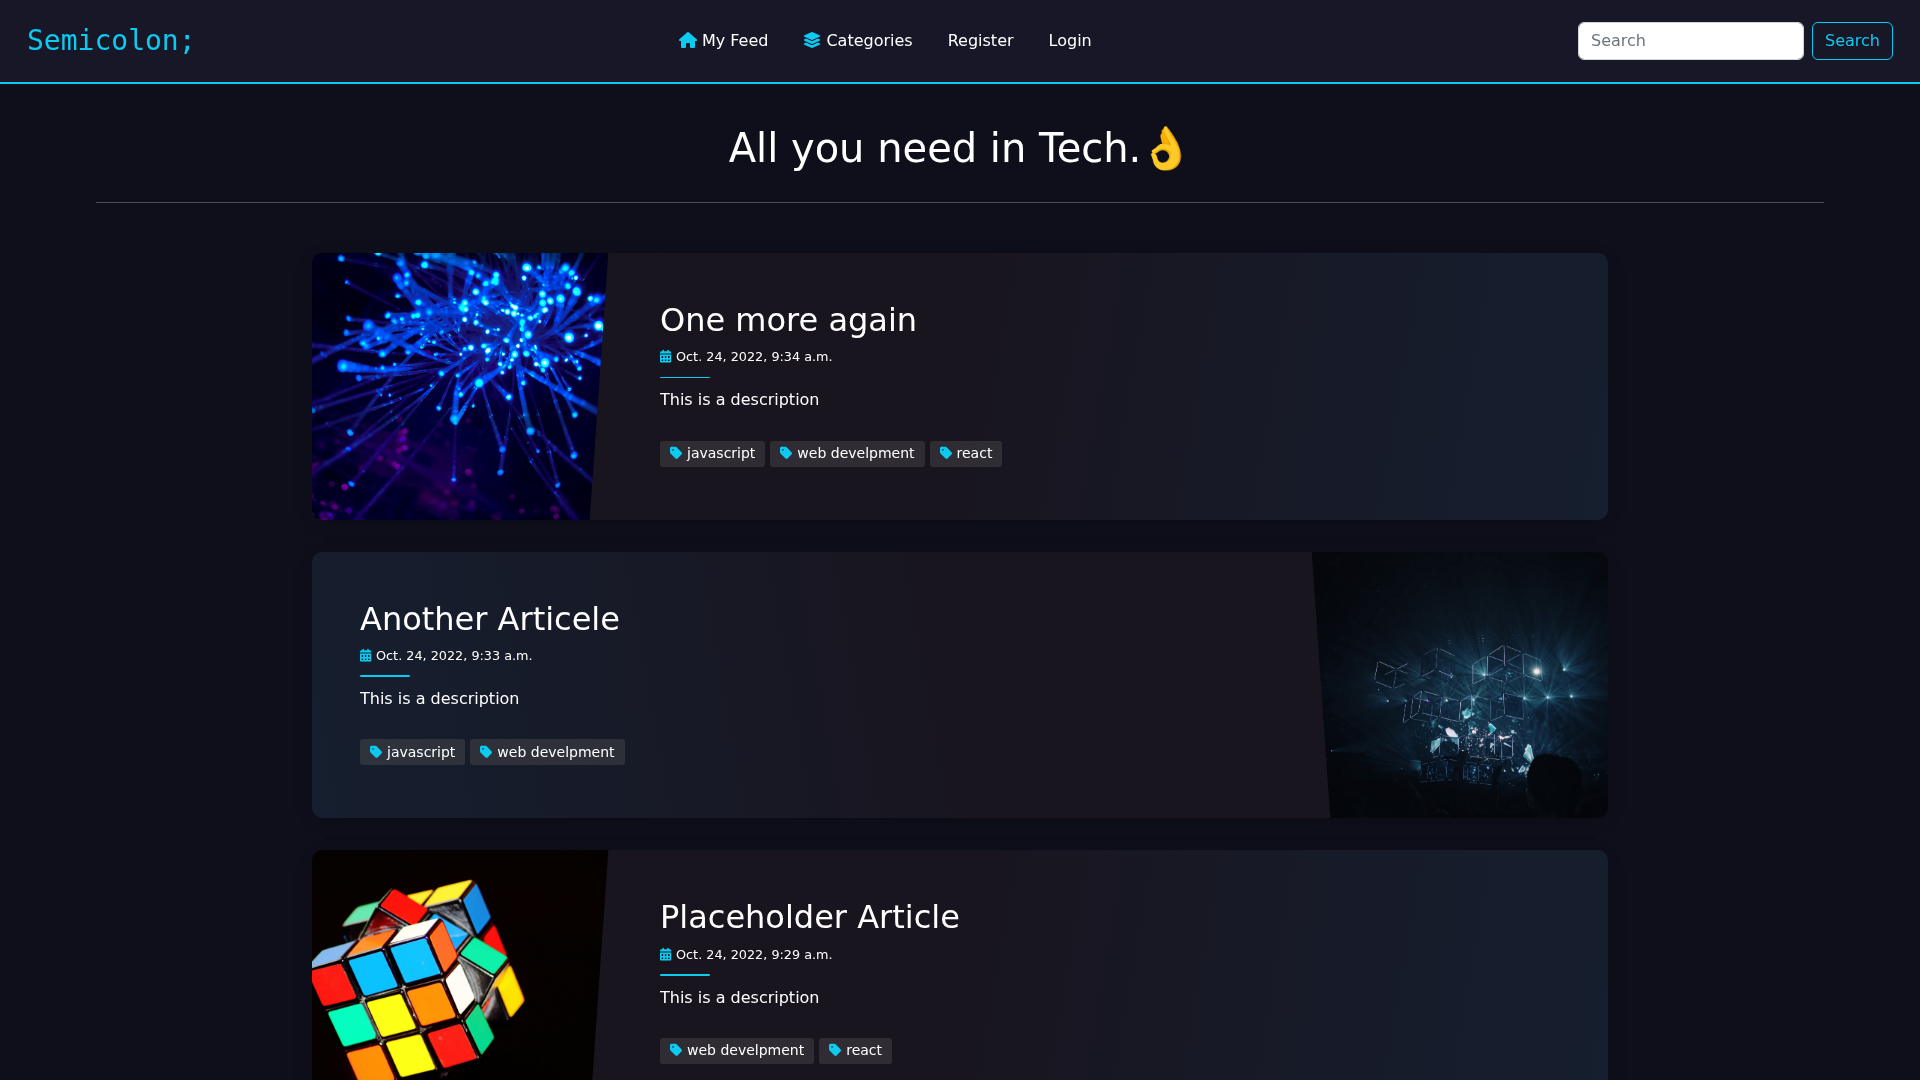Open the One more again article title

788,320
